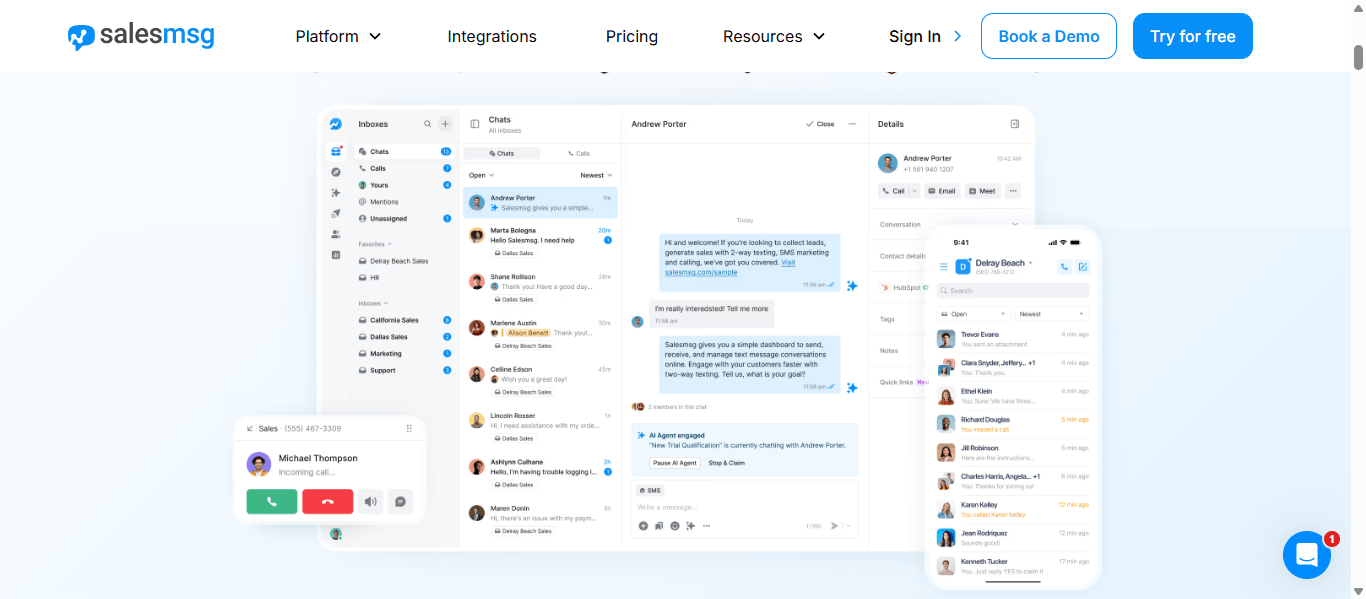The height and width of the screenshot is (599, 1366).
Task: Click the Book a Demo button
Action: point(1049,36)
